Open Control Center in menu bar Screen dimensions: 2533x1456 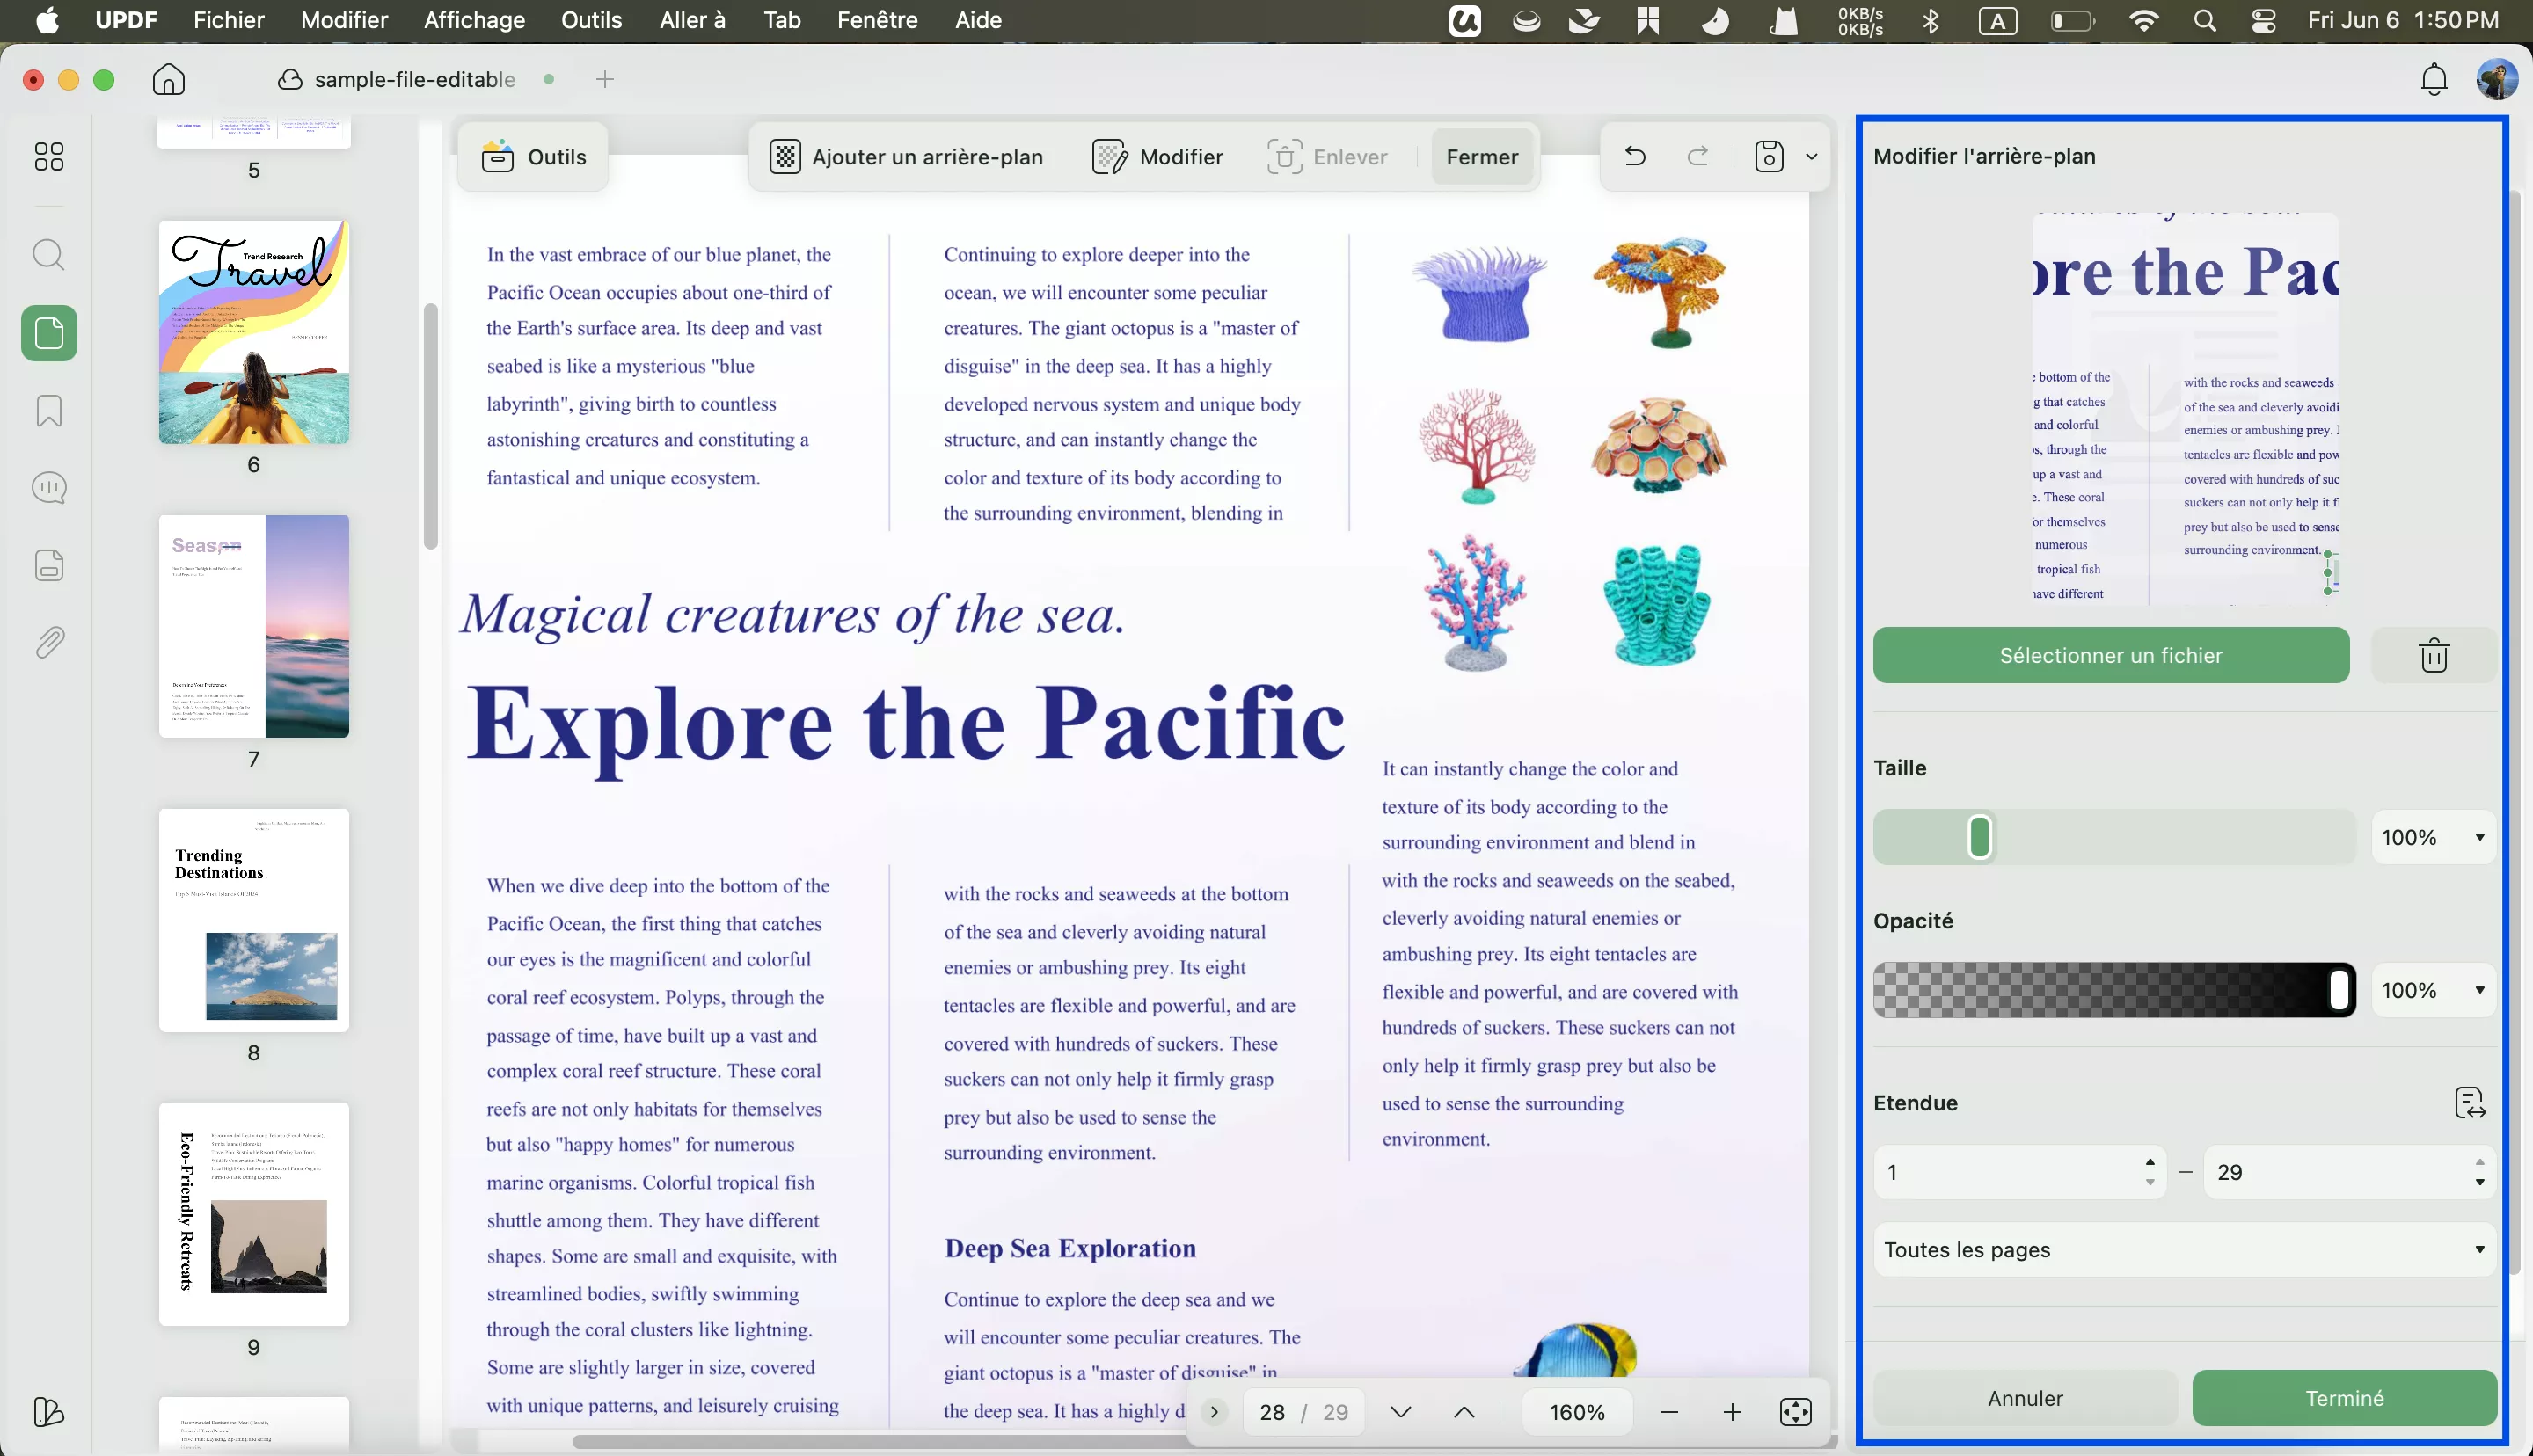(2264, 20)
